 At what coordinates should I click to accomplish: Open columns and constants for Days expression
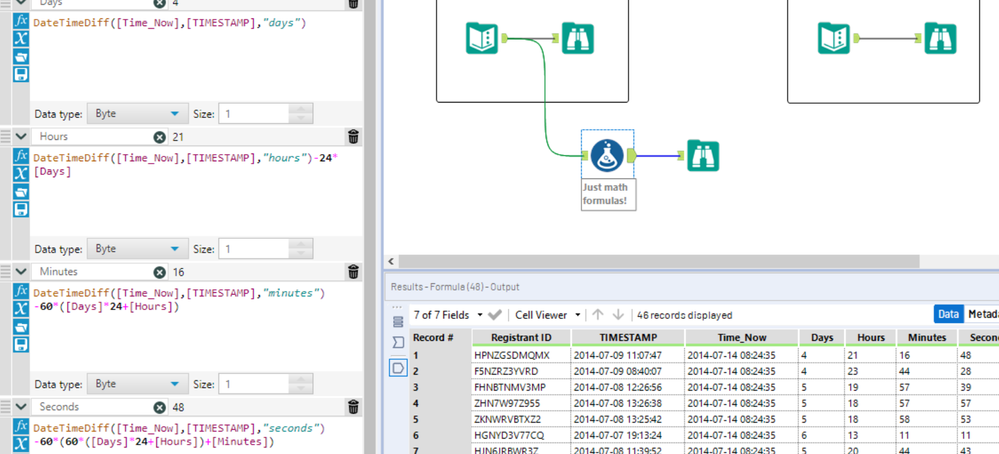click(21, 38)
